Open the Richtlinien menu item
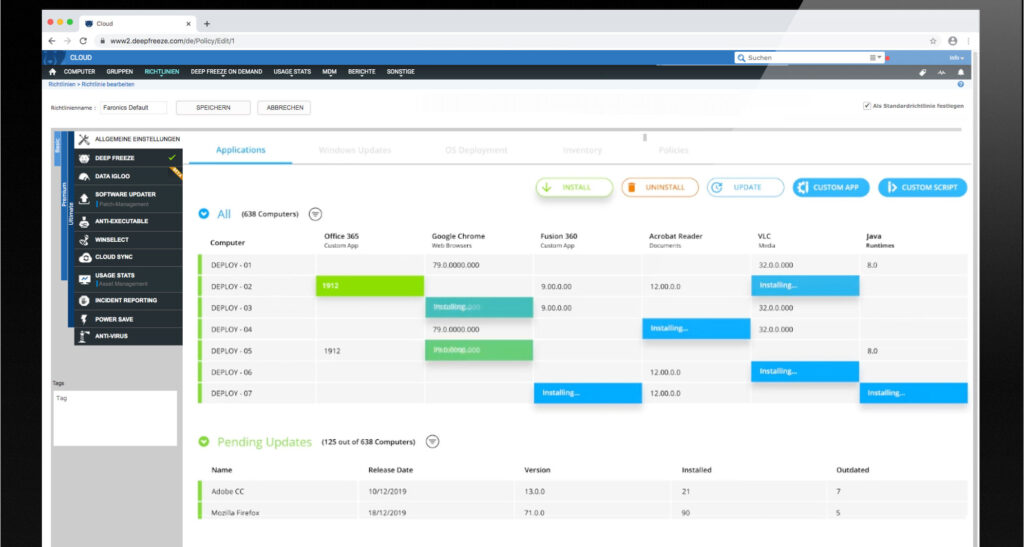The width and height of the screenshot is (1024, 547). (x=161, y=72)
